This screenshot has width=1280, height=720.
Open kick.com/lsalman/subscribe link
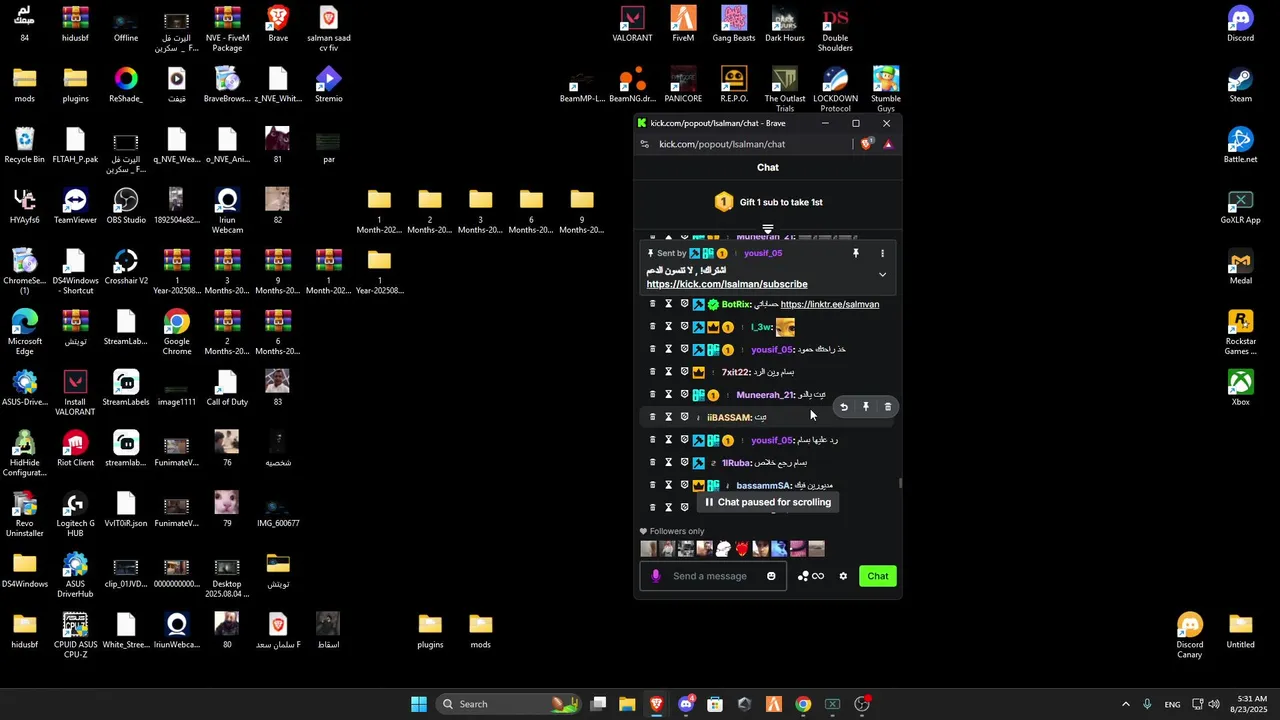coord(727,284)
